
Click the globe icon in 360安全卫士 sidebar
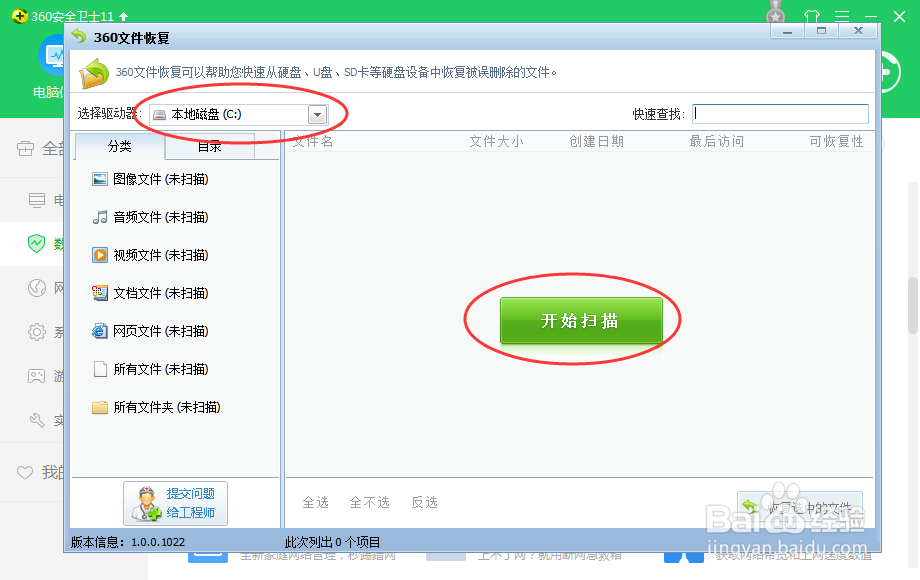[36, 288]
